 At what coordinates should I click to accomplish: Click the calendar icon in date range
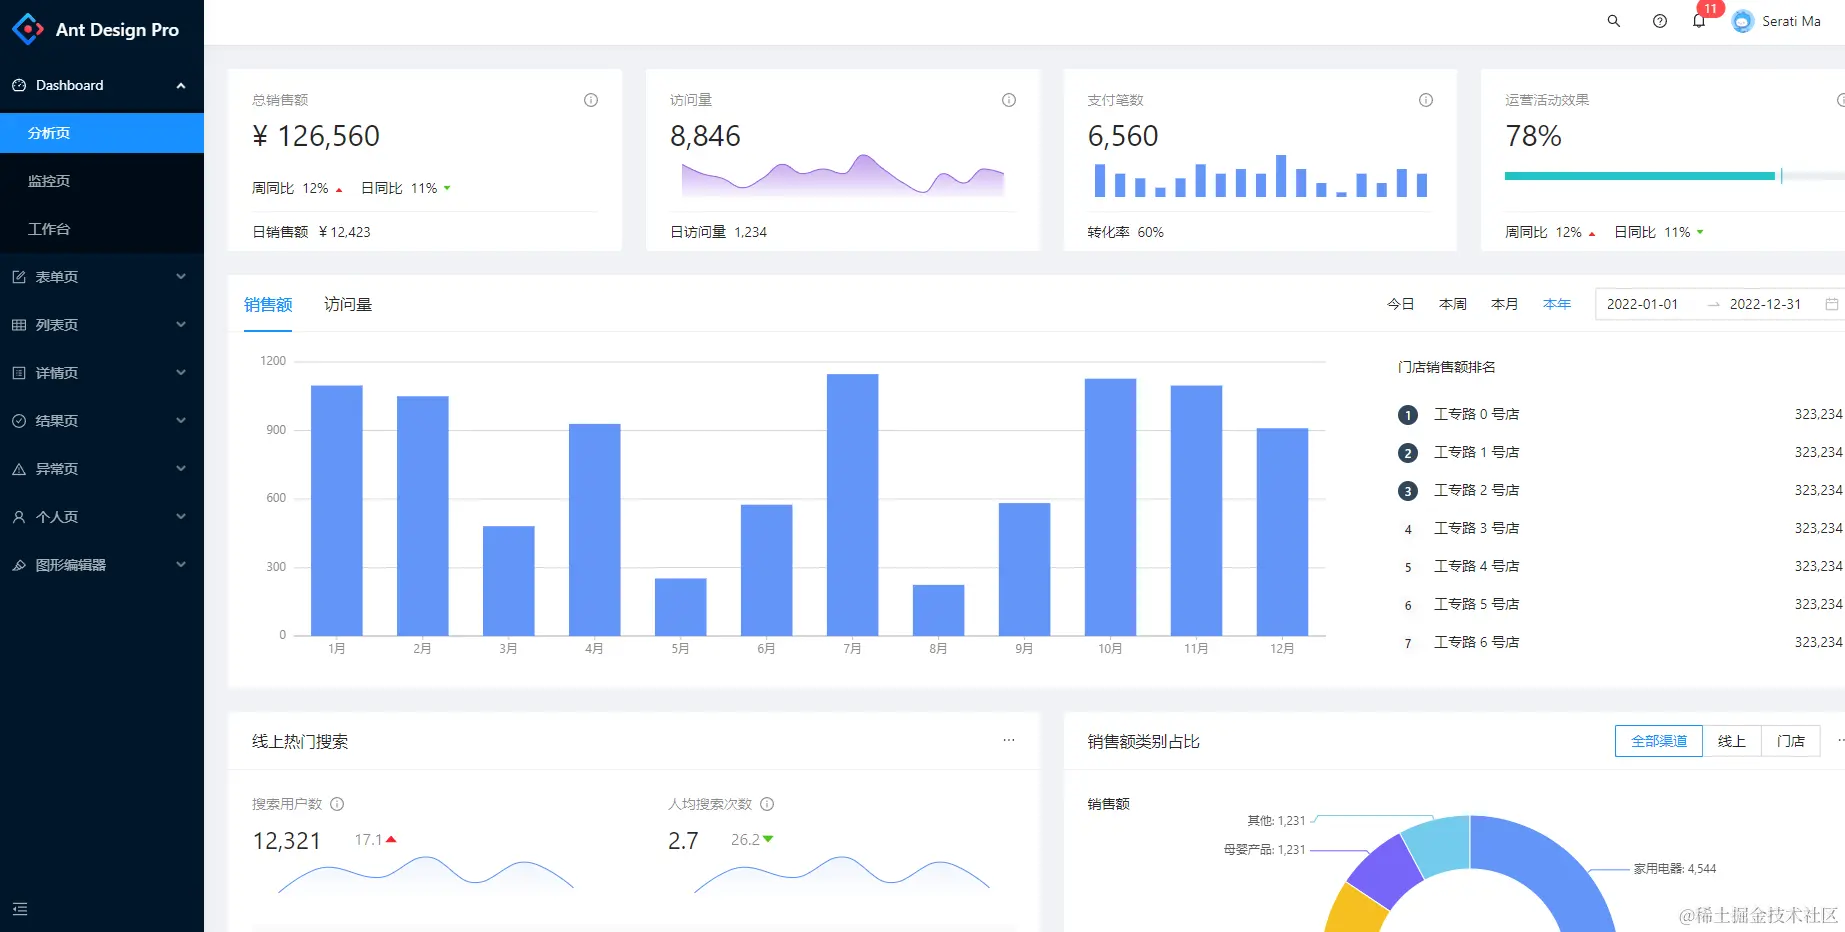tap(1832, 304)
